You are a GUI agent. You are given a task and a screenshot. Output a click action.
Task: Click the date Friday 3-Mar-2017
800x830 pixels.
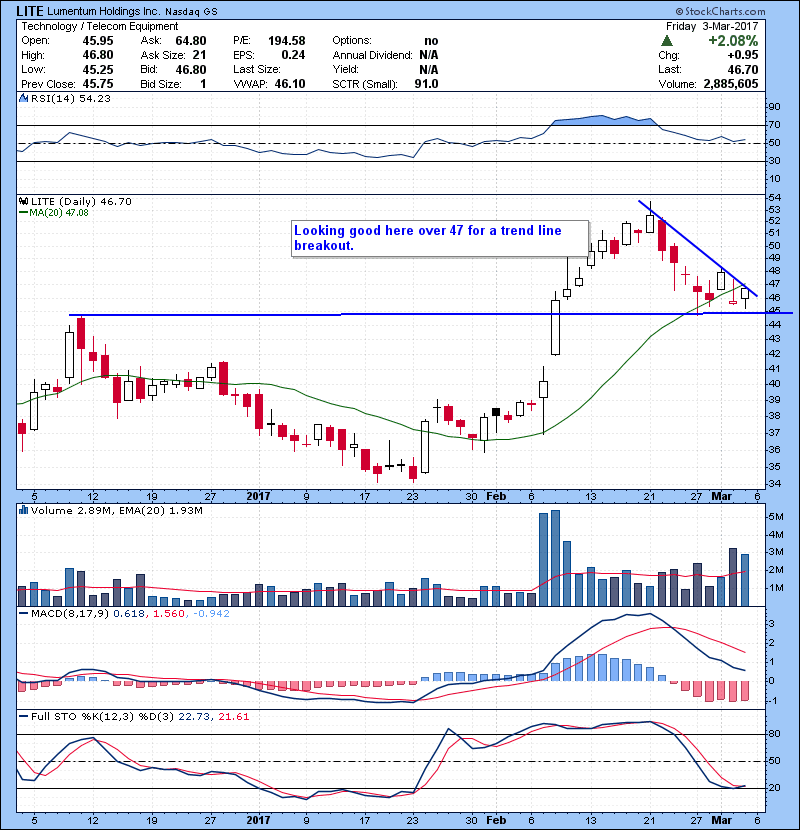[712, 26]
